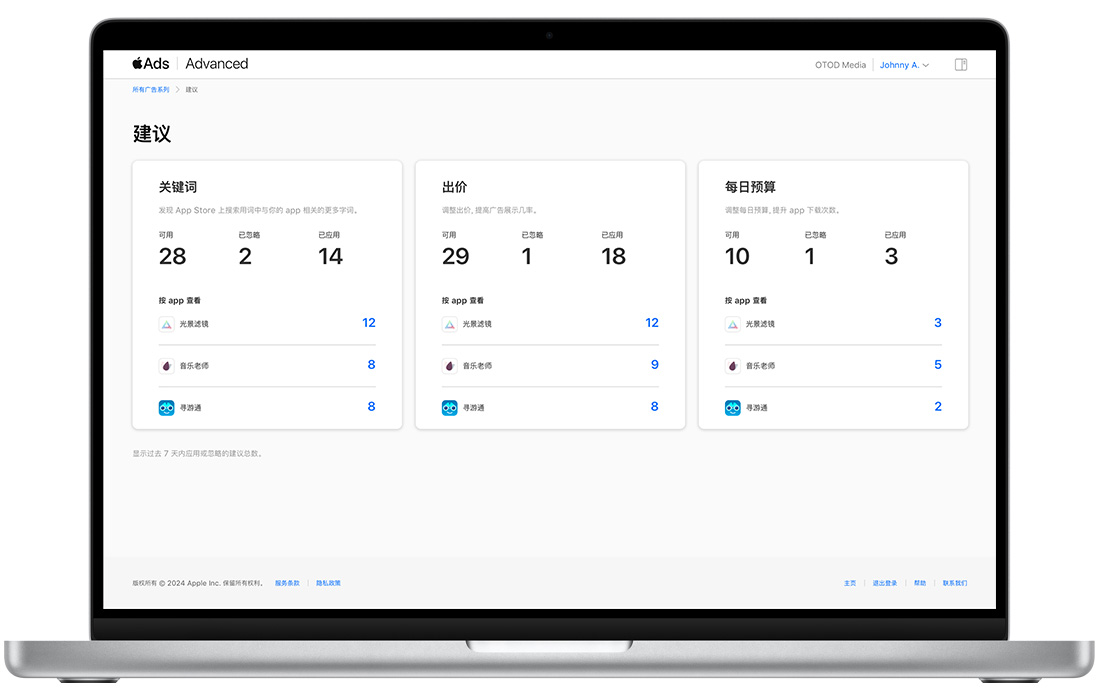Open 3 daily budget suggestions for 光景滤镜
The image size is (1100, 700).
click(938, 323)
